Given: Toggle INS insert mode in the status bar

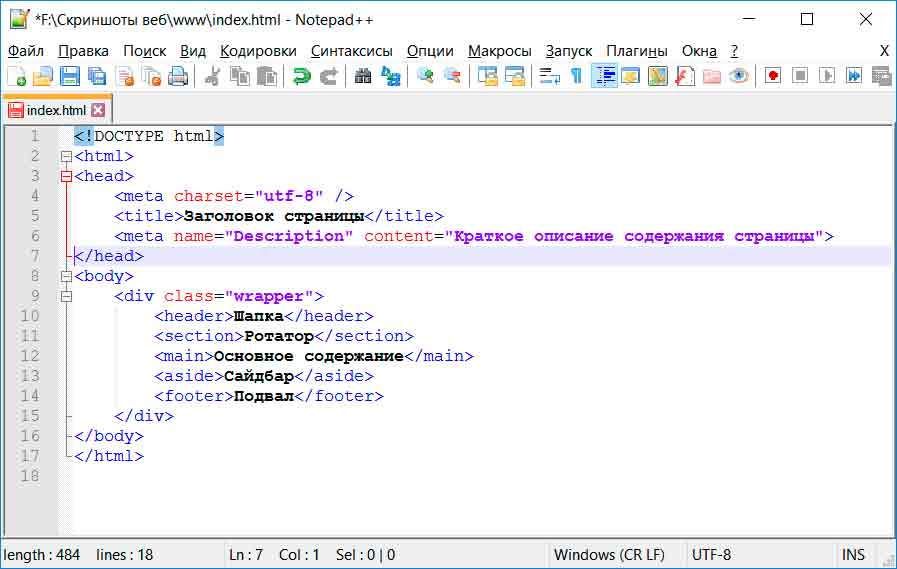Looking at the screenshot, I should point(853,555).
